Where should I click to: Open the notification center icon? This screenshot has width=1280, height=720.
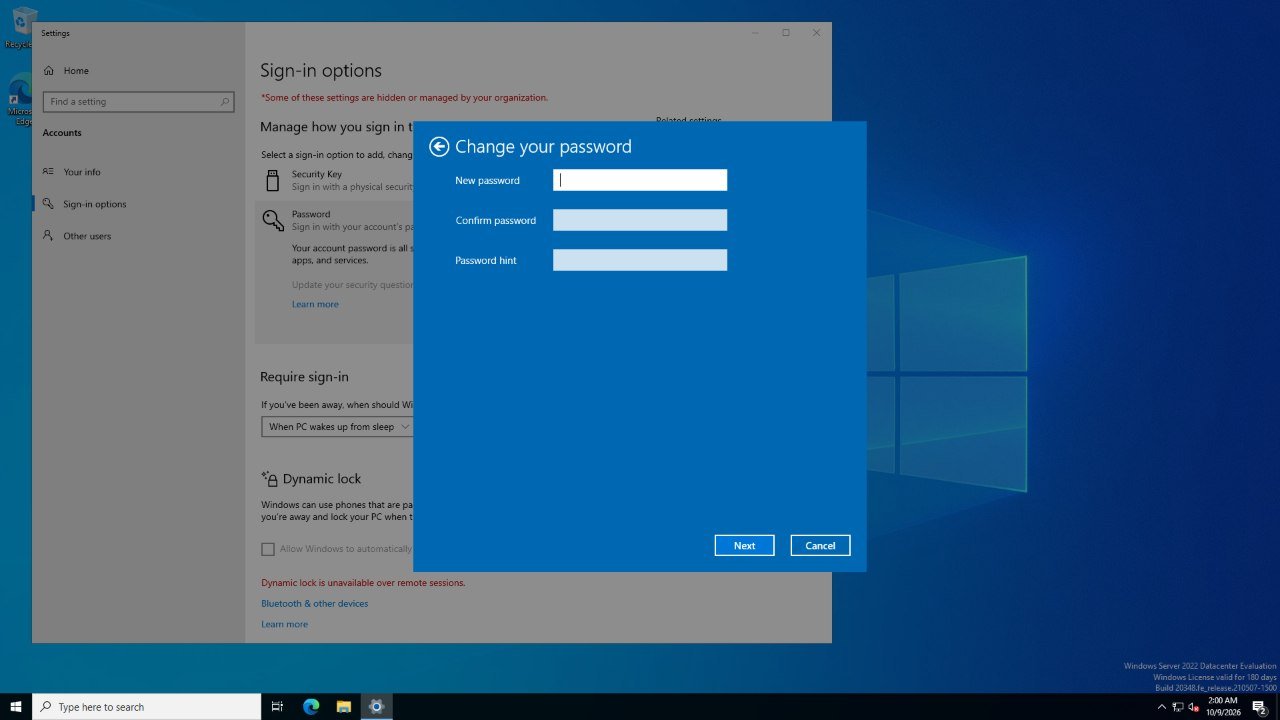[x=1260, y=707]
